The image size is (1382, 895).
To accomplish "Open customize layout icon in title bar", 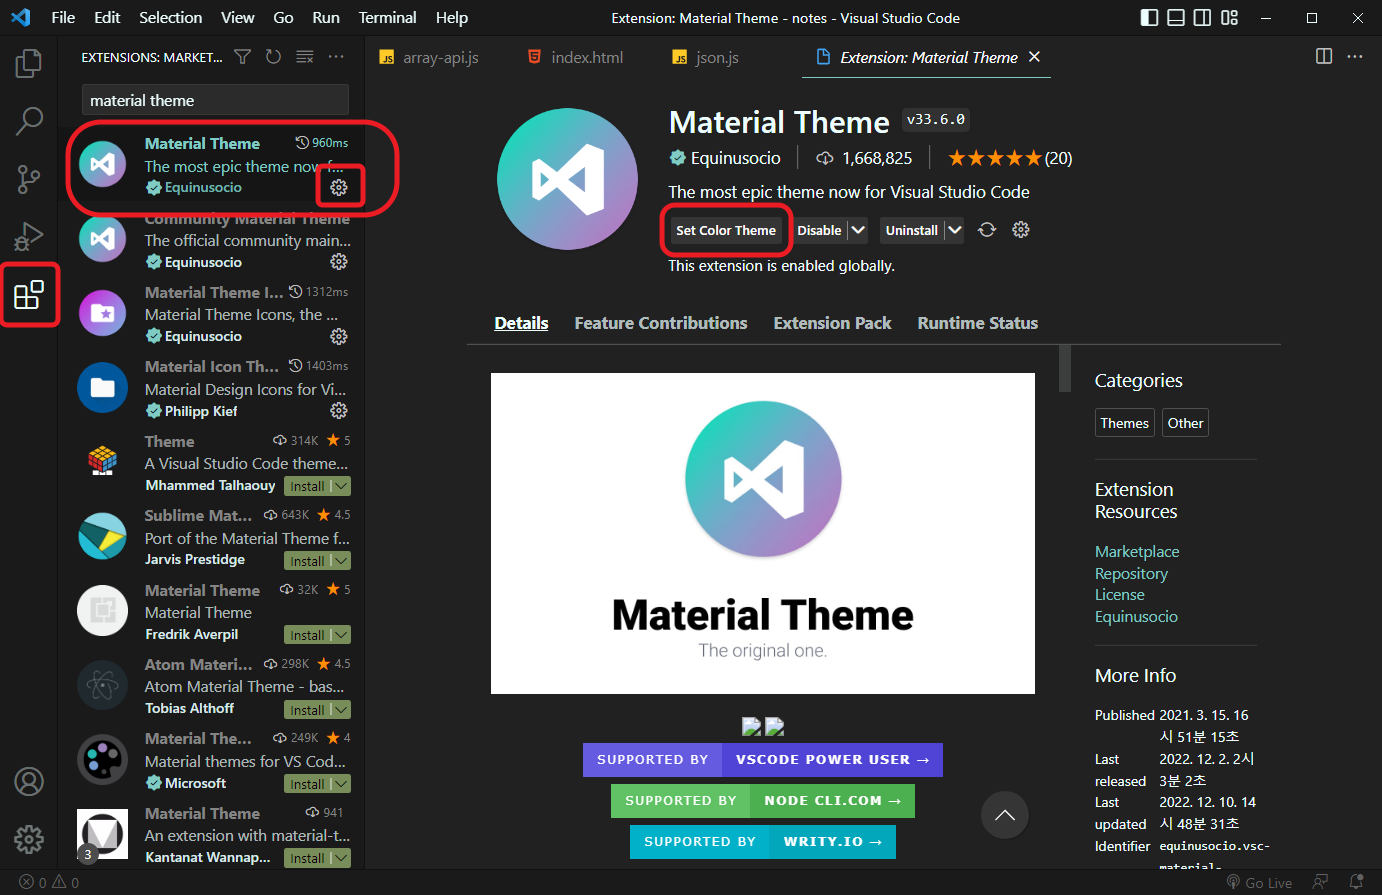I will [x=1230, y=18].
